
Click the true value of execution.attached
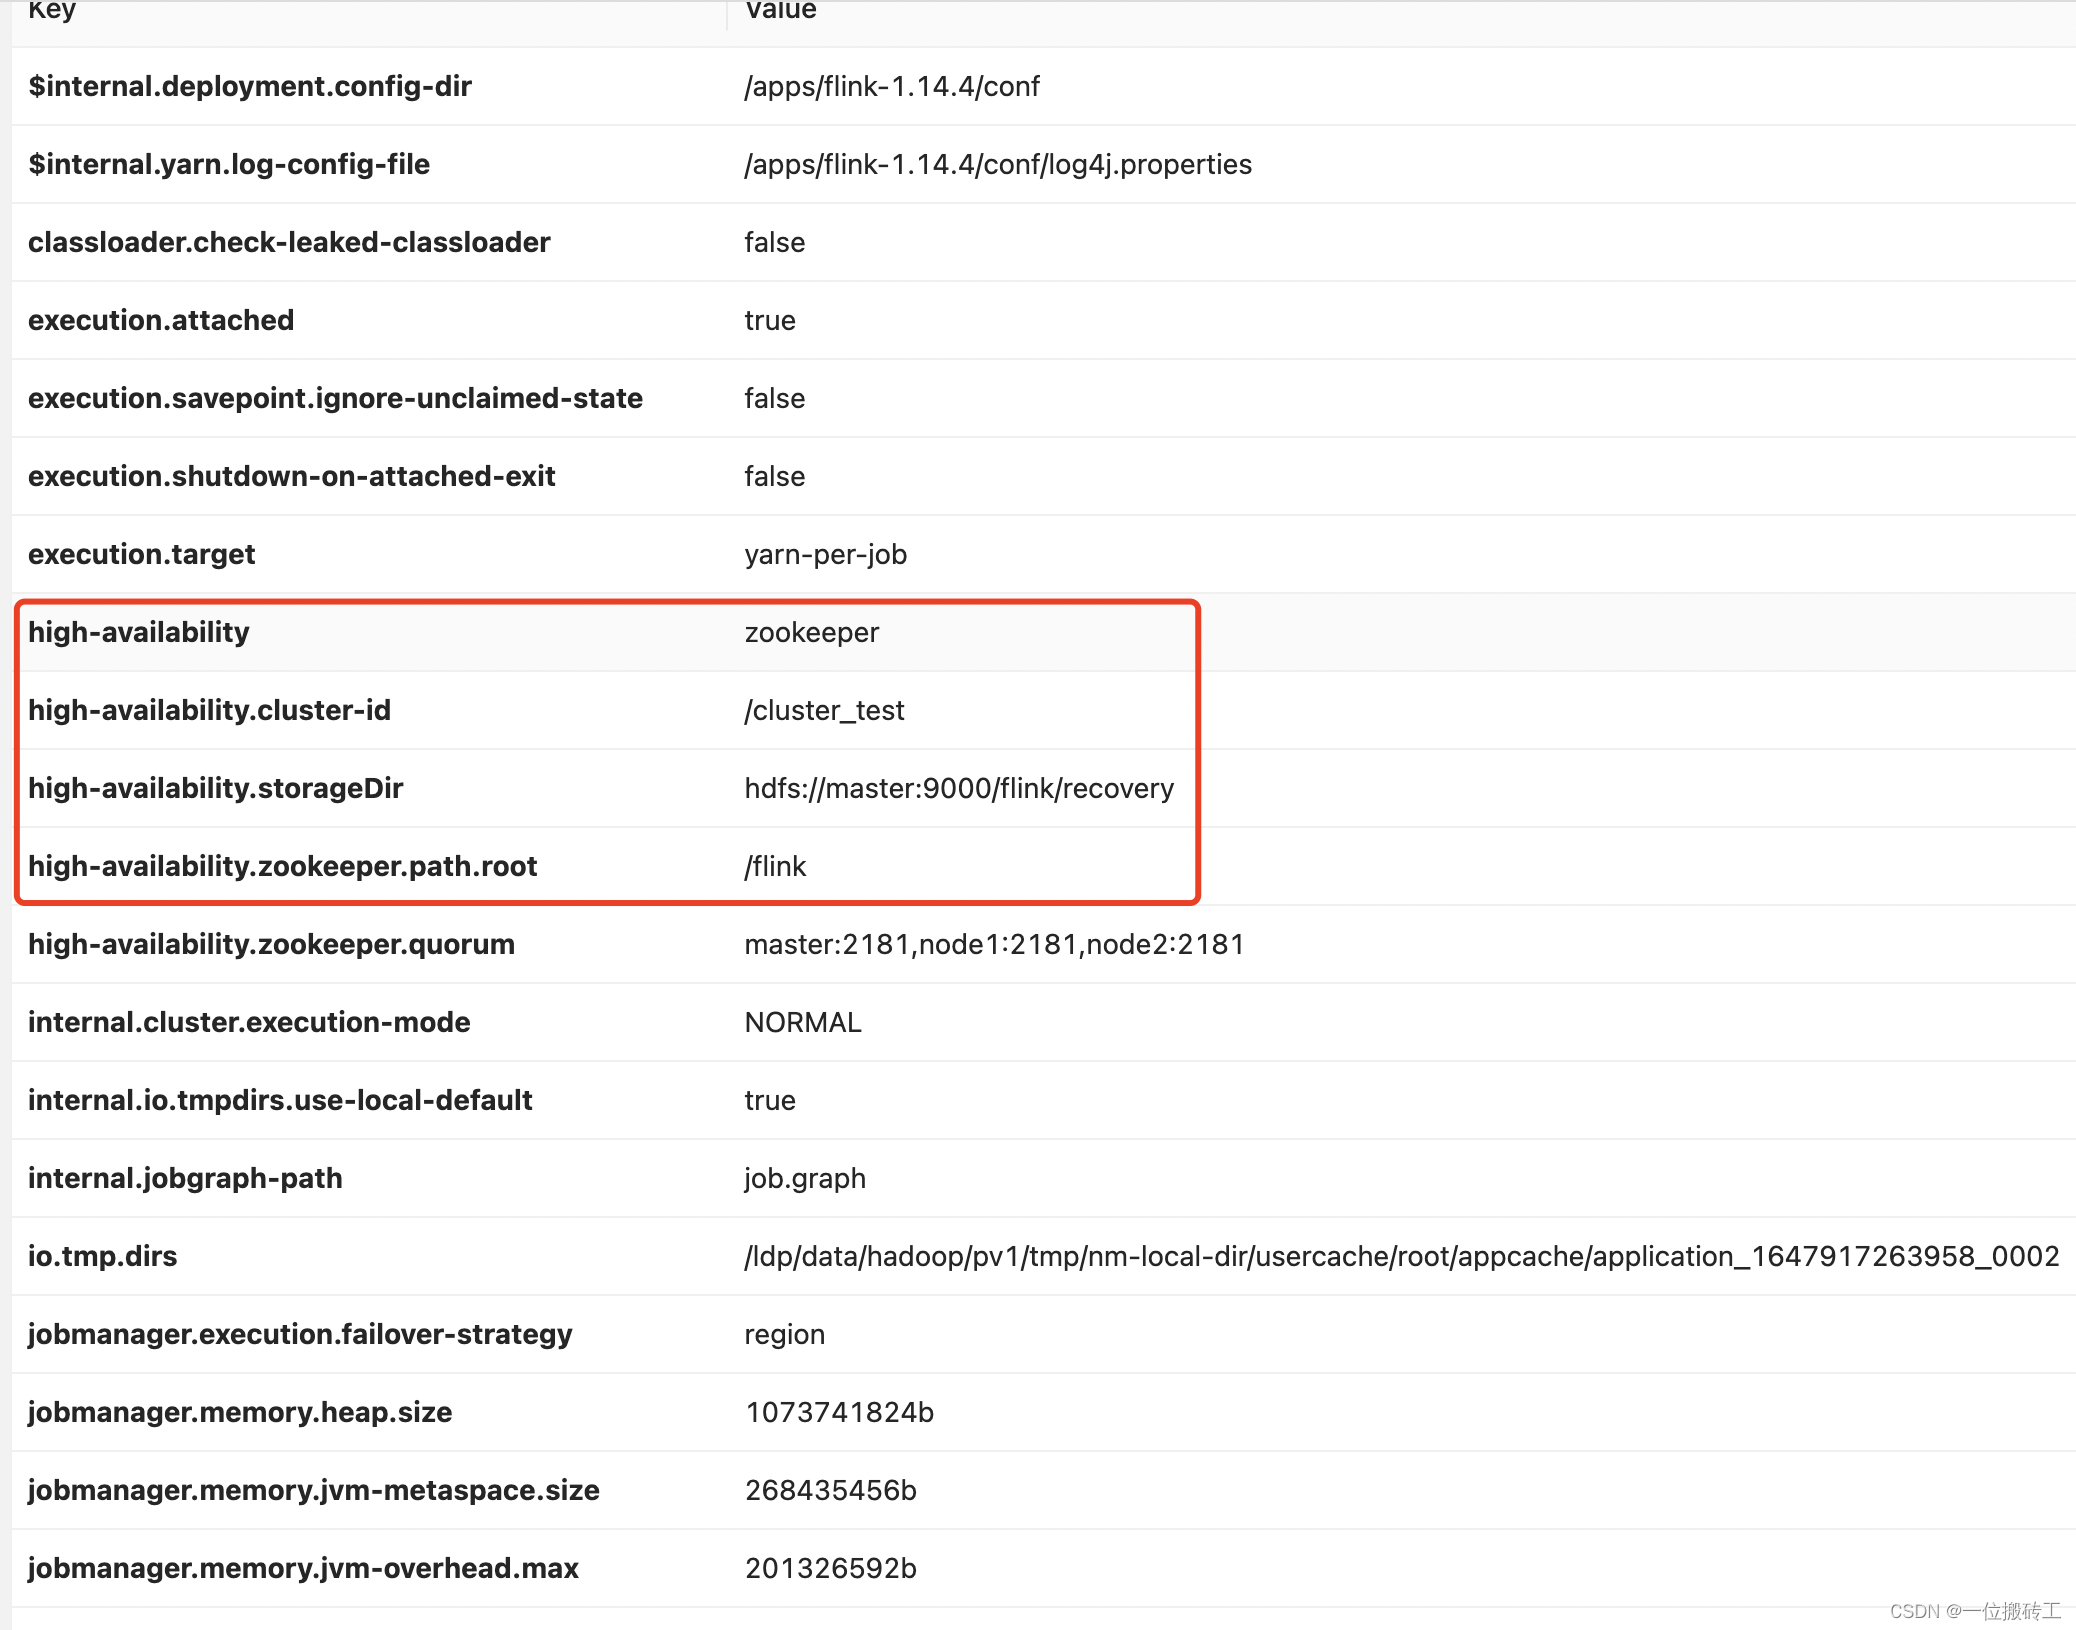[770, 320]
